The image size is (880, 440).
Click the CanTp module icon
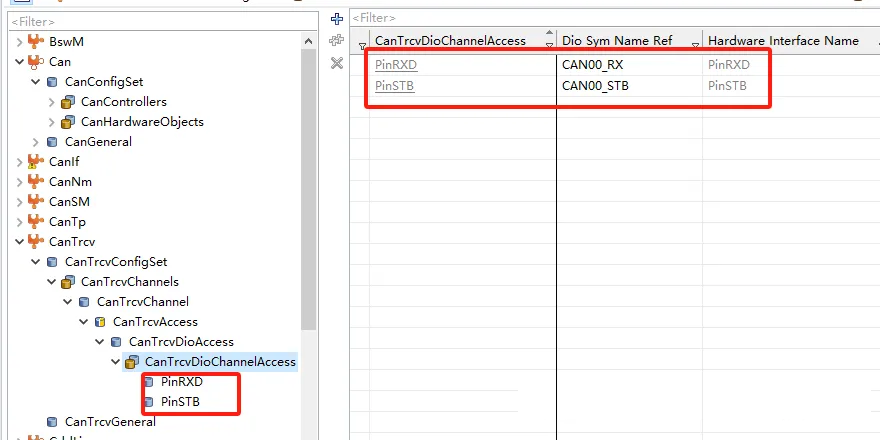(x=36, y=222)
